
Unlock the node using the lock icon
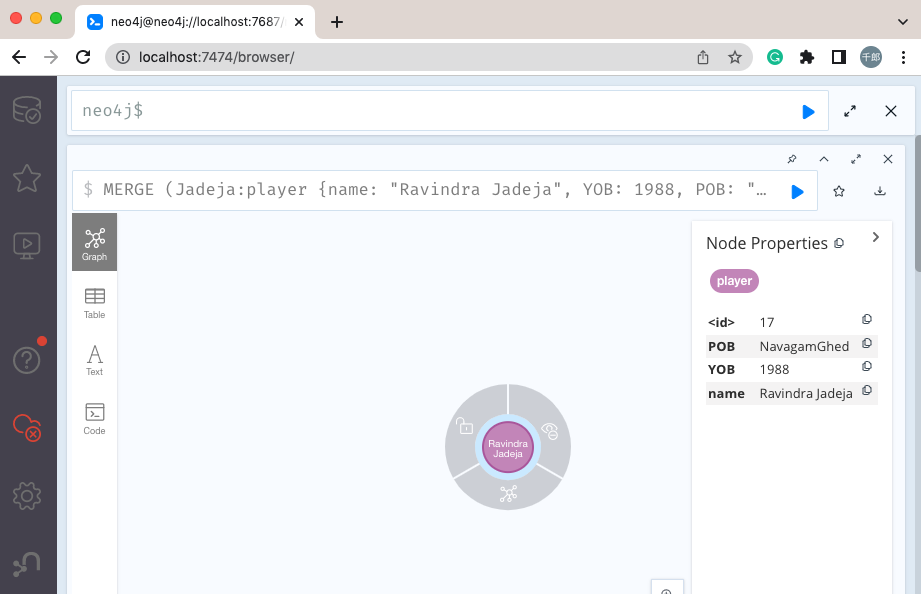[x=465, y=425]
